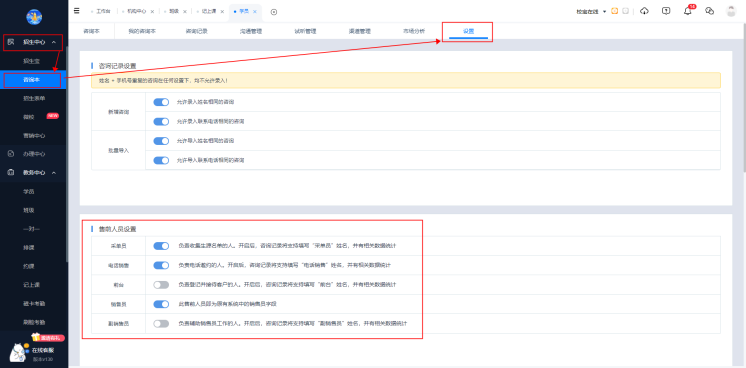Click the 招生中心 sidebar section icon
746x368 pixels.
coord(11,42)
